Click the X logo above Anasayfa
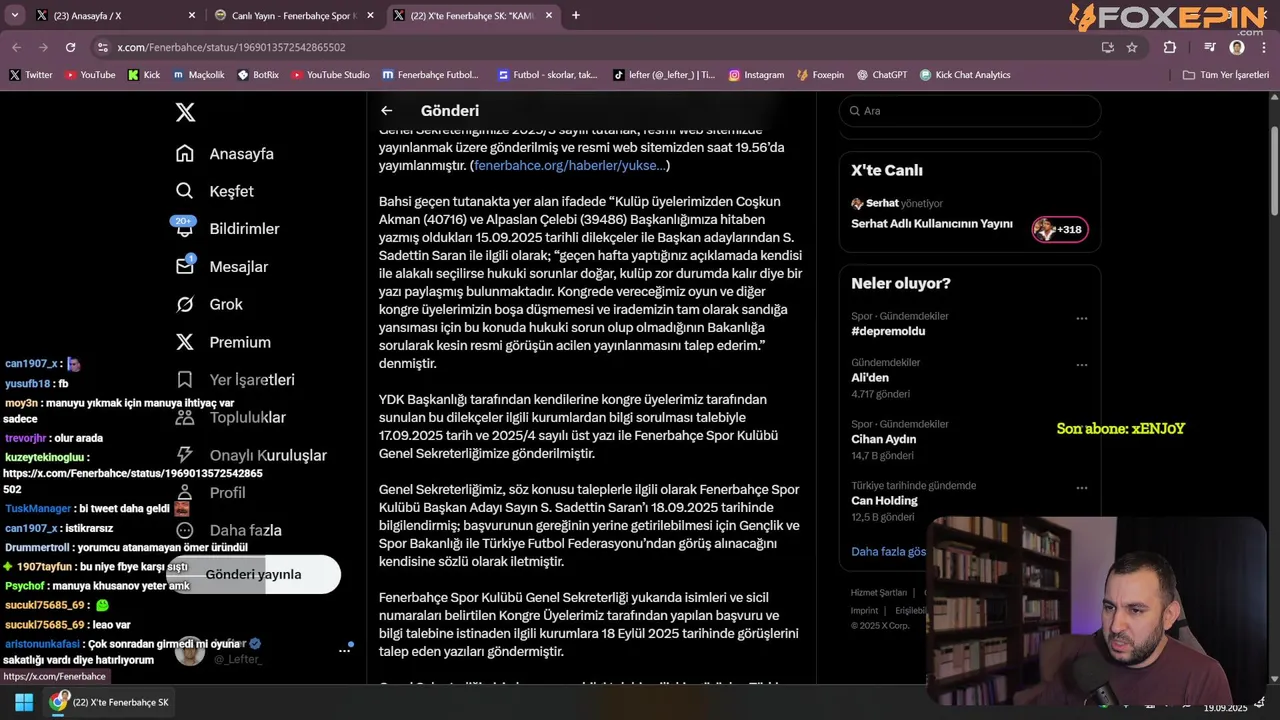 (x=185, y=112)
